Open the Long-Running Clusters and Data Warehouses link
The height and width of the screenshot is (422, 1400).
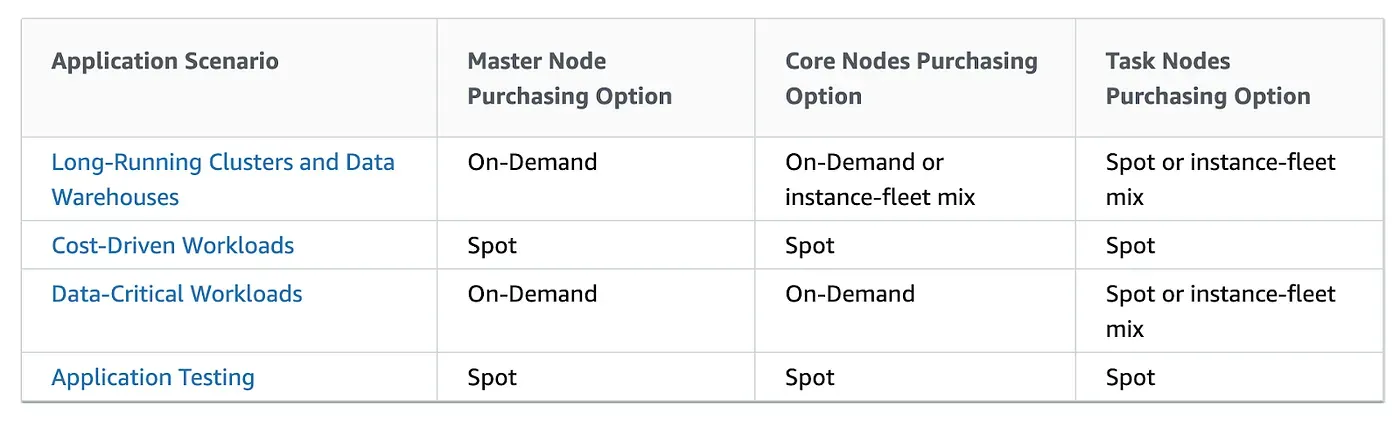(223, 179)
